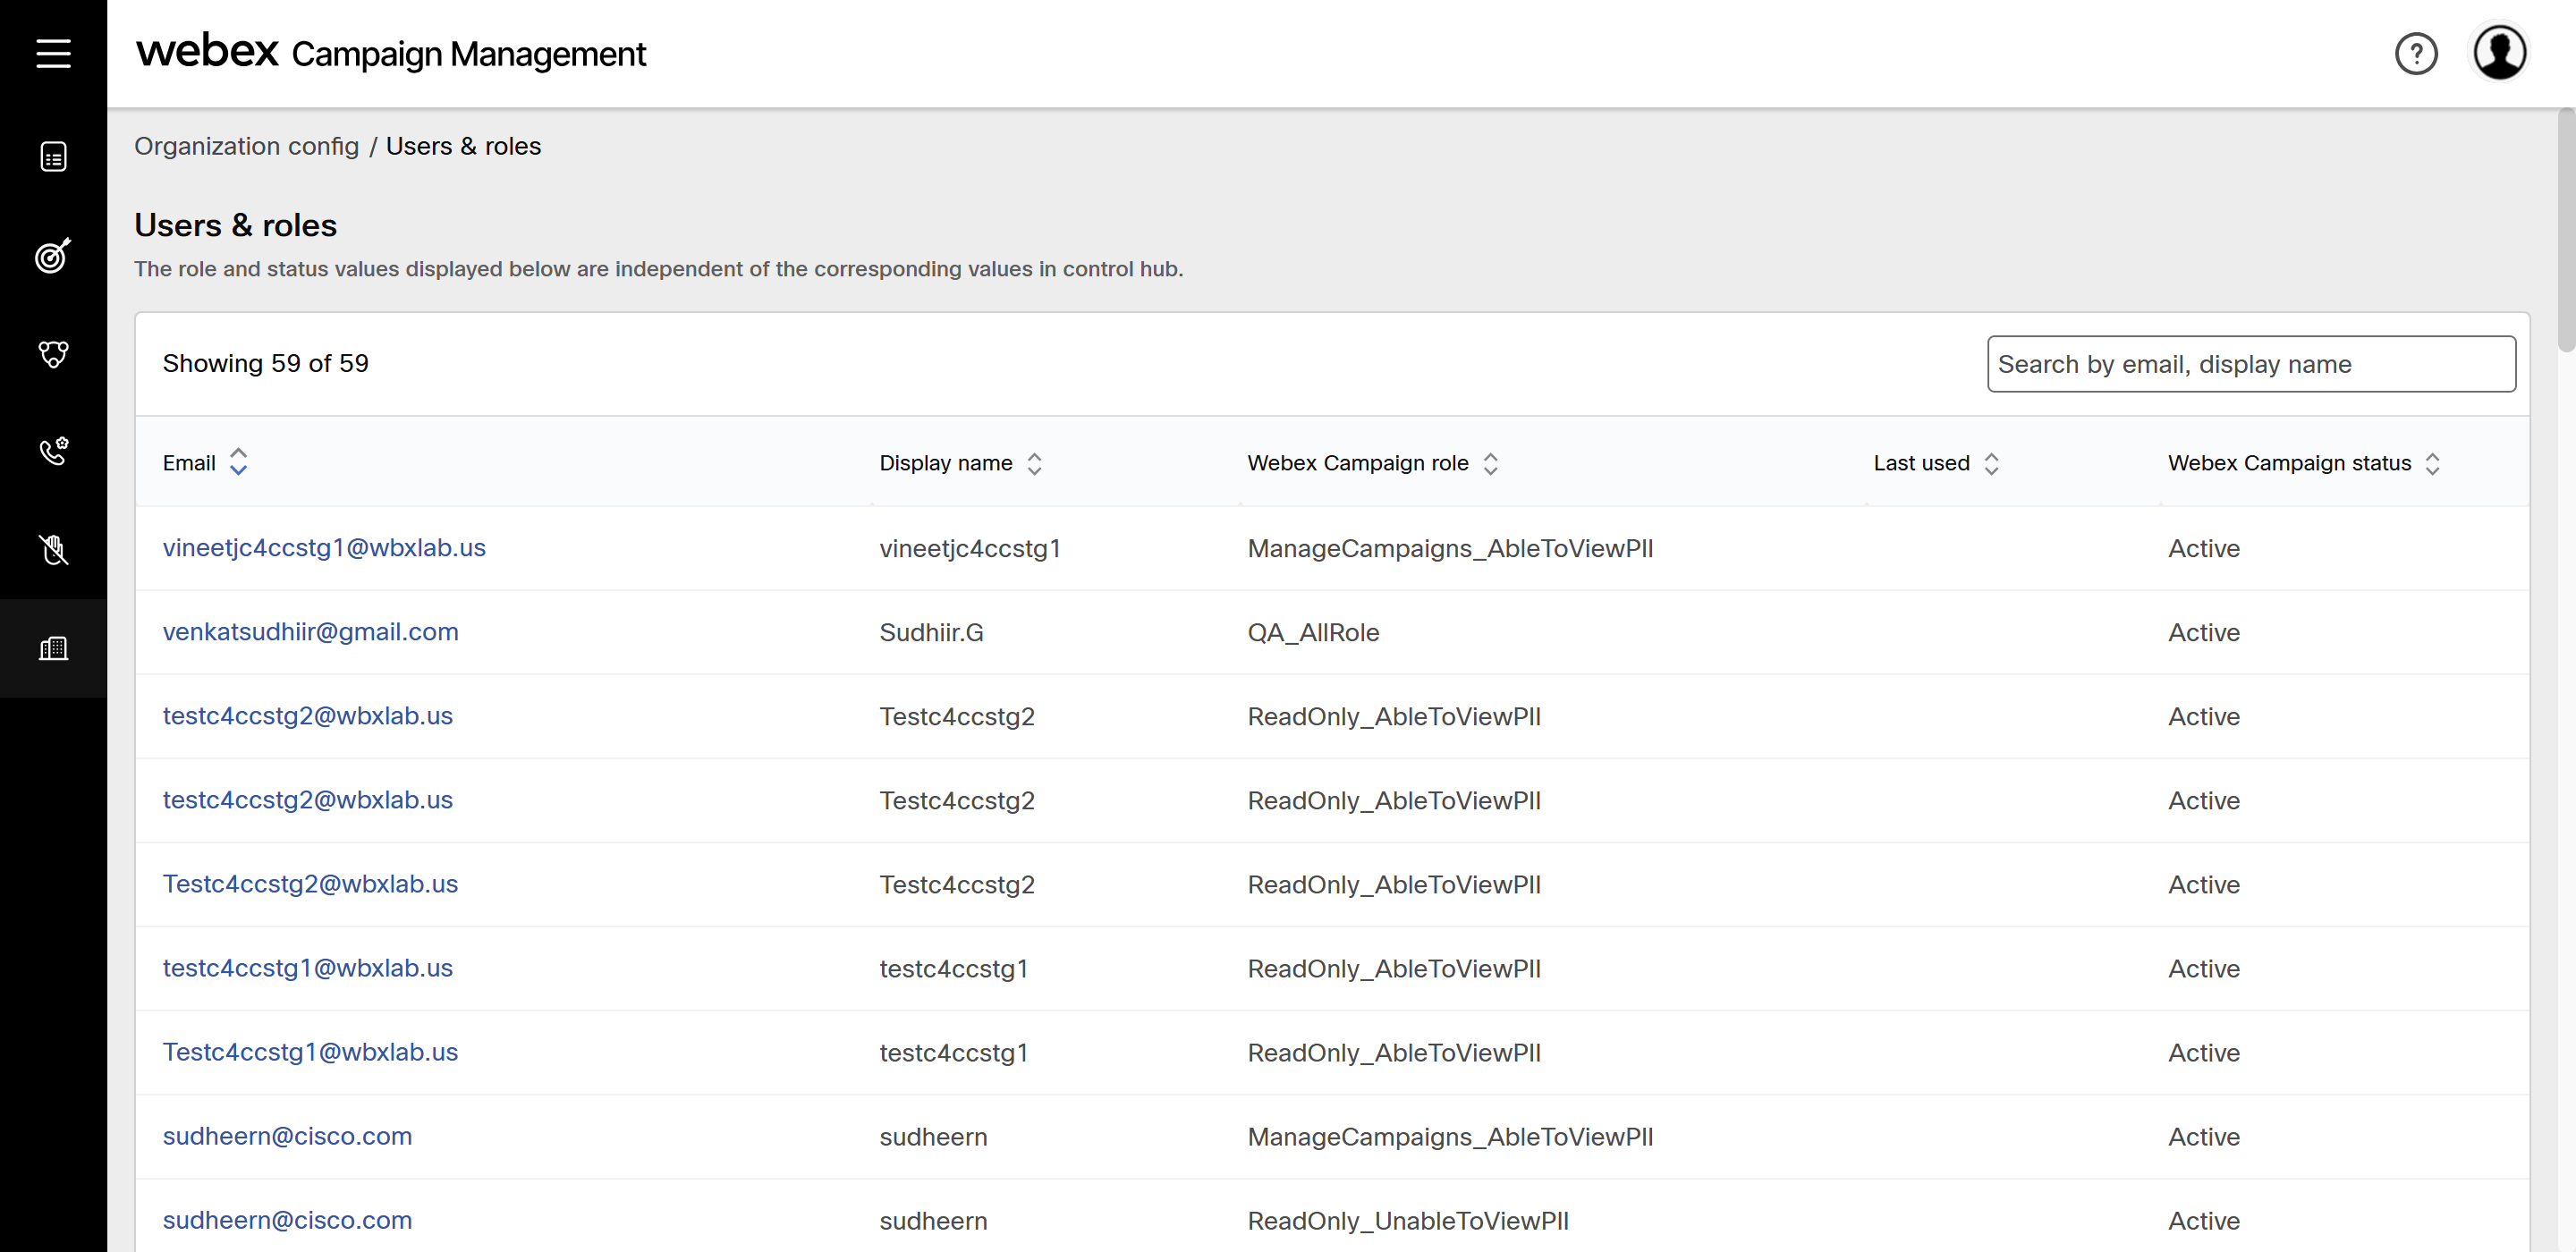Open sudheern@cisco.com with ReadOnly_UnableToViewPII role

(287, 1220)
